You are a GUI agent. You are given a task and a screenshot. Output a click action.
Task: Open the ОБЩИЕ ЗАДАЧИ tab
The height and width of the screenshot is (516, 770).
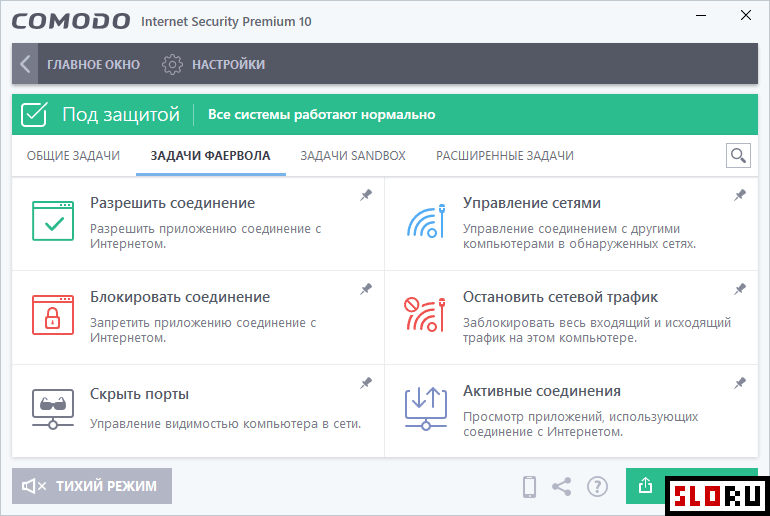click(x=73, y=156)
